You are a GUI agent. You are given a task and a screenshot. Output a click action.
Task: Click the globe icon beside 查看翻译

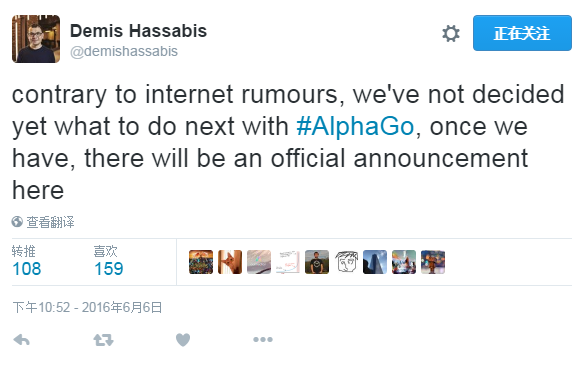pos(17,222)
